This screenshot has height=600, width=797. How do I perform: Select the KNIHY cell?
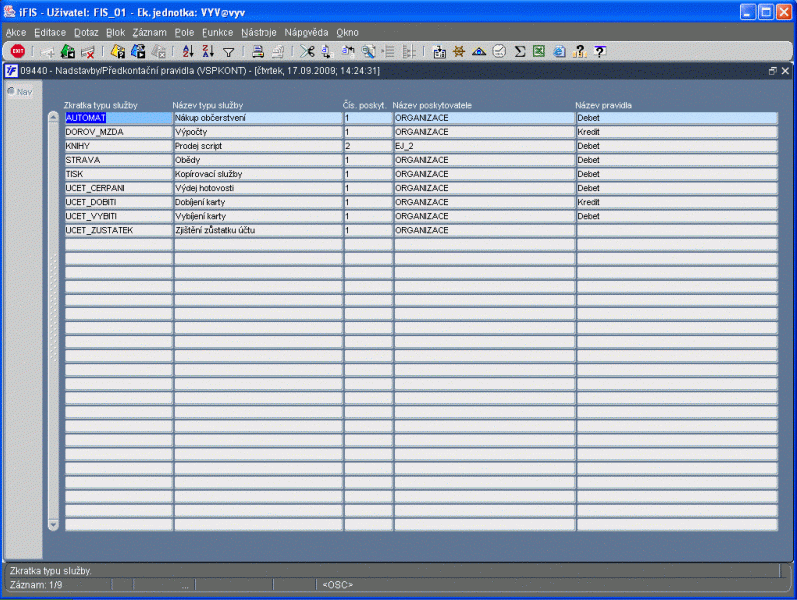[118, 146]
